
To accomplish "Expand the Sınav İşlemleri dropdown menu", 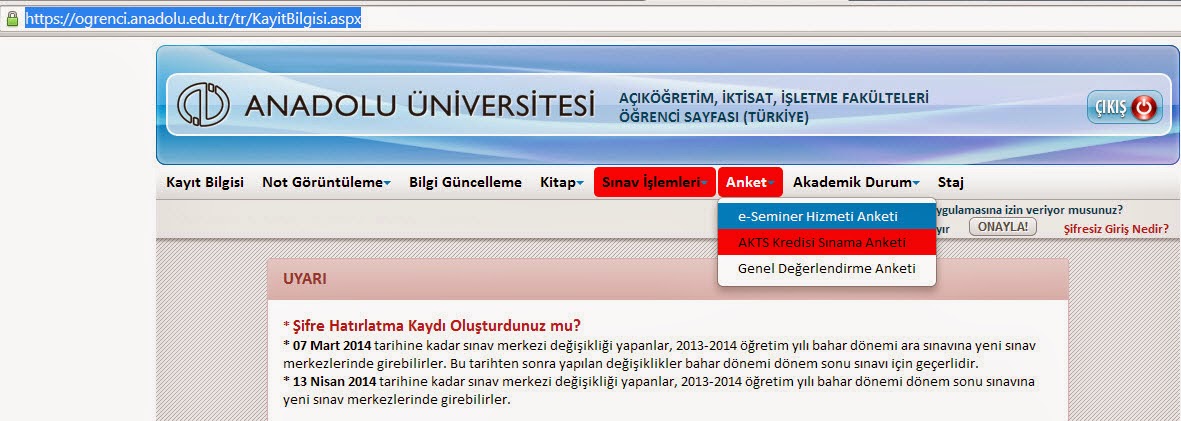I will pyautogui.click(x=655, y=182).
